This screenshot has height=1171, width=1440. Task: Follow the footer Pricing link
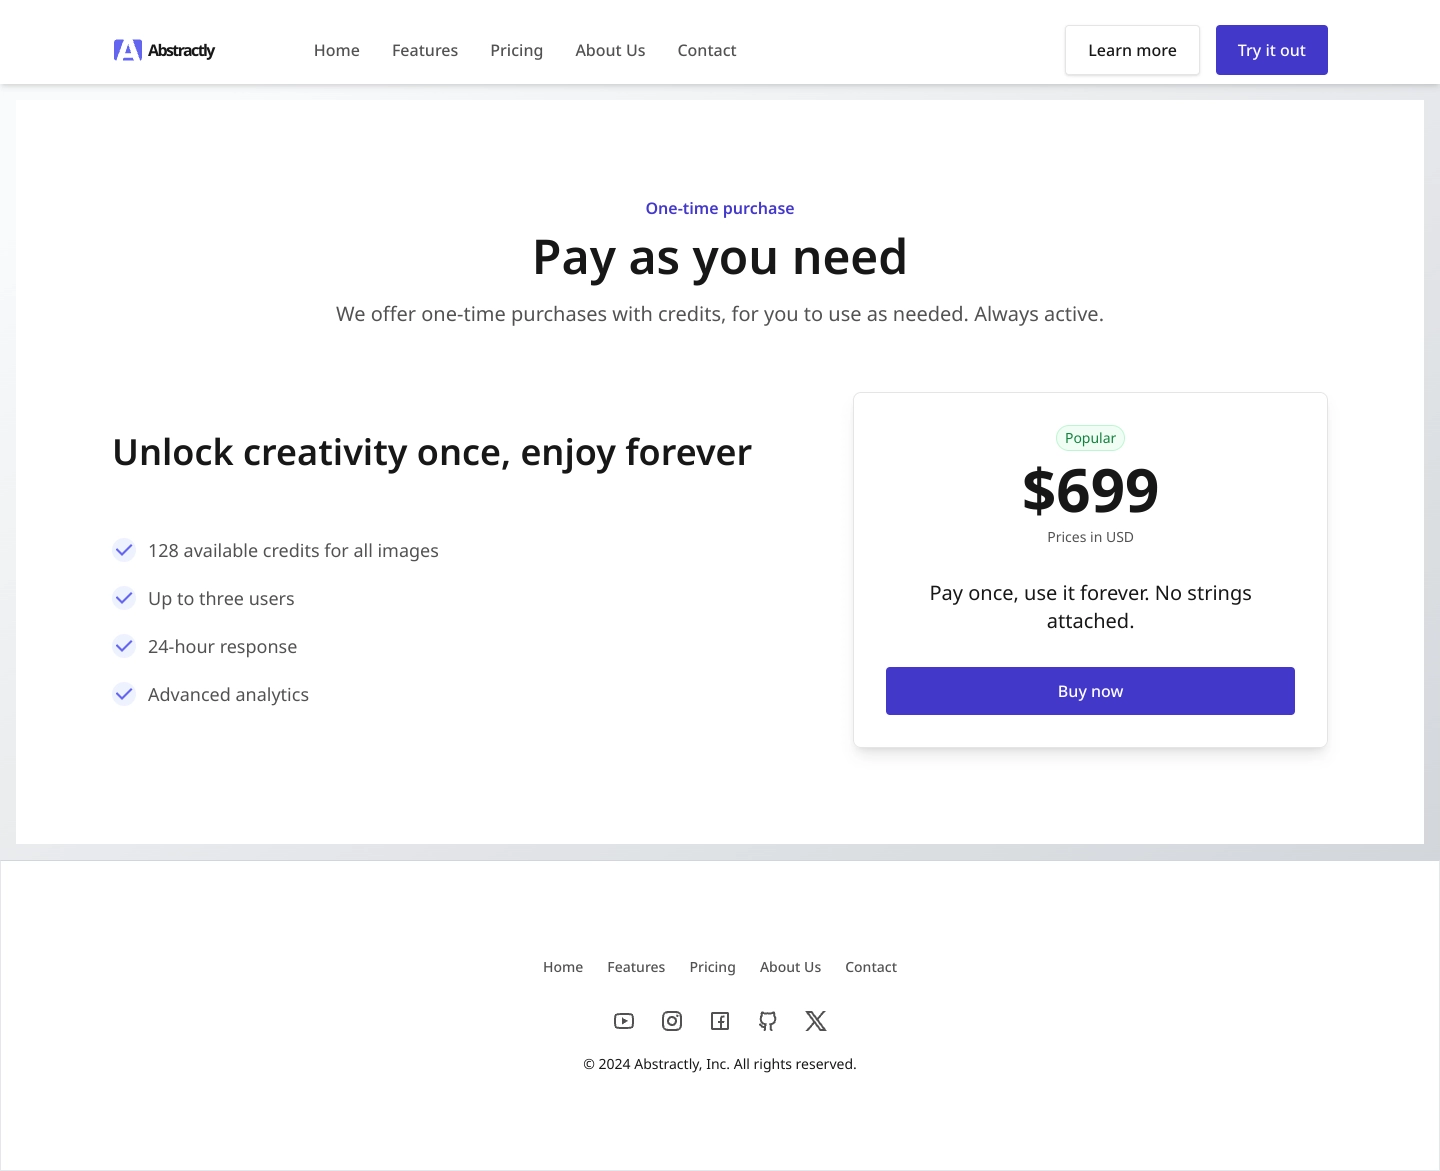712,967
